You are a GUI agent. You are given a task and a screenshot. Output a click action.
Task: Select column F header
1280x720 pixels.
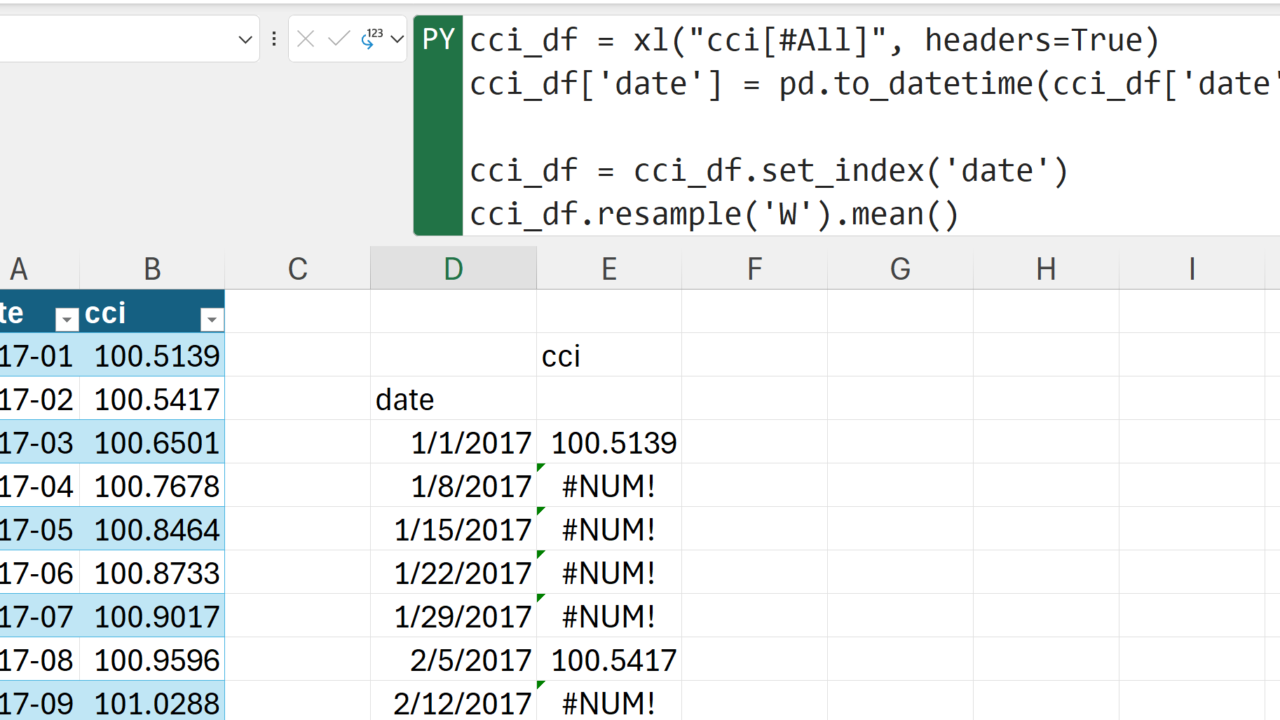coord(754,268)
